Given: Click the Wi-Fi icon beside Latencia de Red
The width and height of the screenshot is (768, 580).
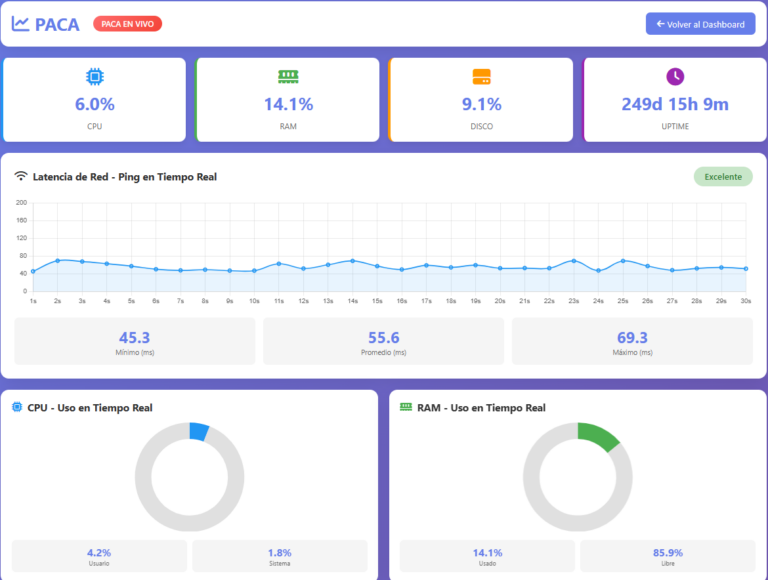Looking at the screenshot, I should 21,177.
